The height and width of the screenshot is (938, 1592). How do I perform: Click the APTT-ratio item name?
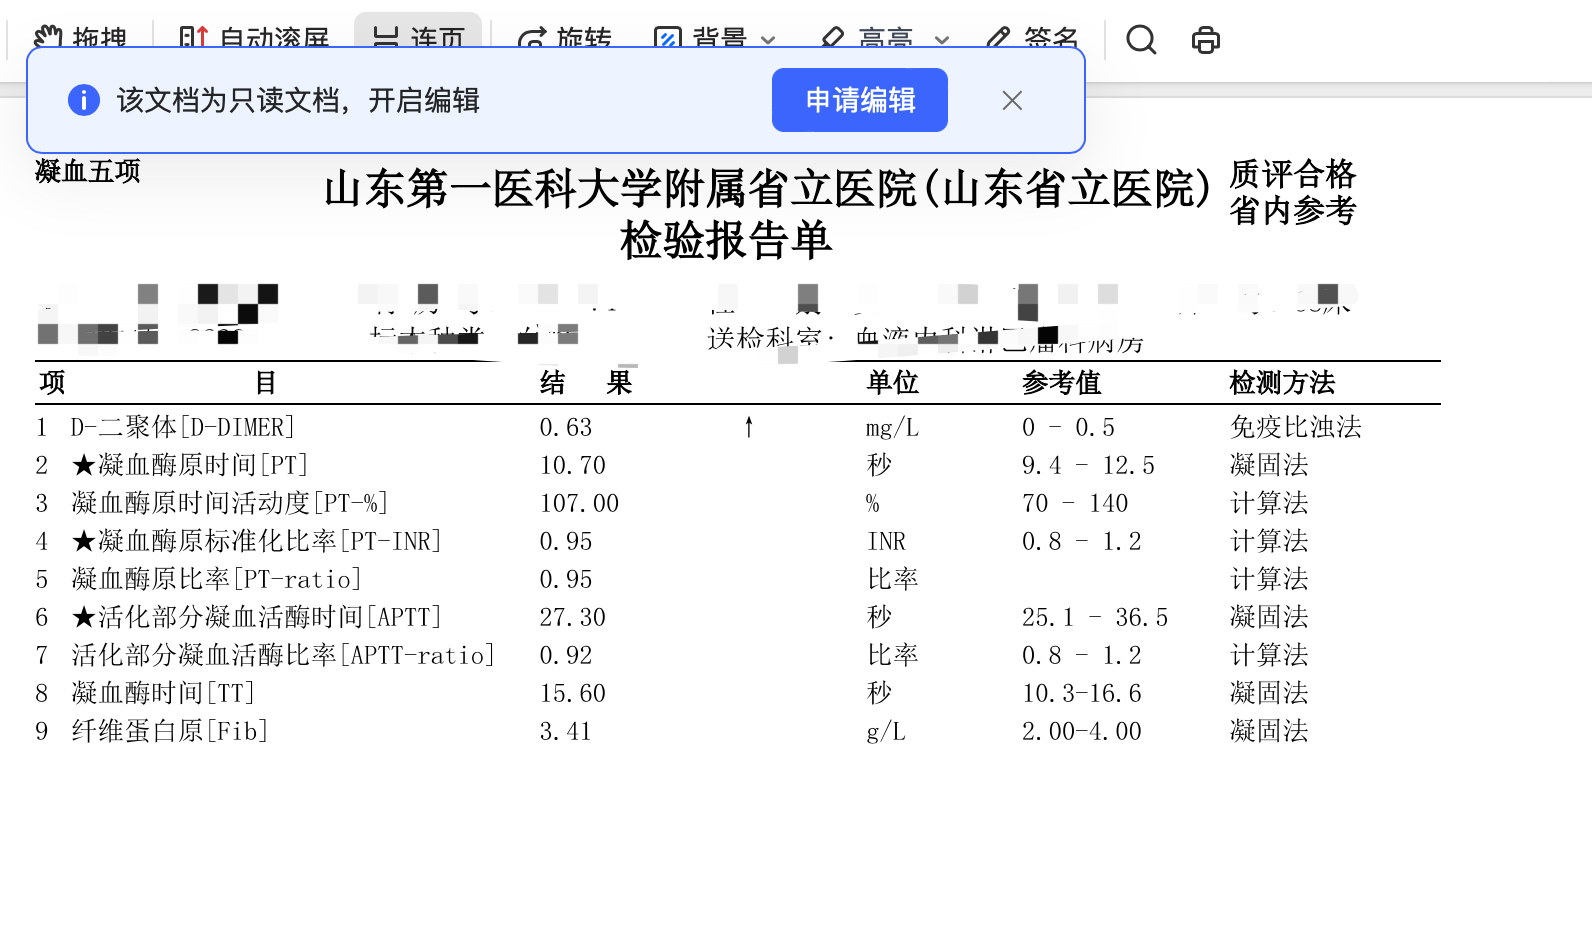pos(283,655)
